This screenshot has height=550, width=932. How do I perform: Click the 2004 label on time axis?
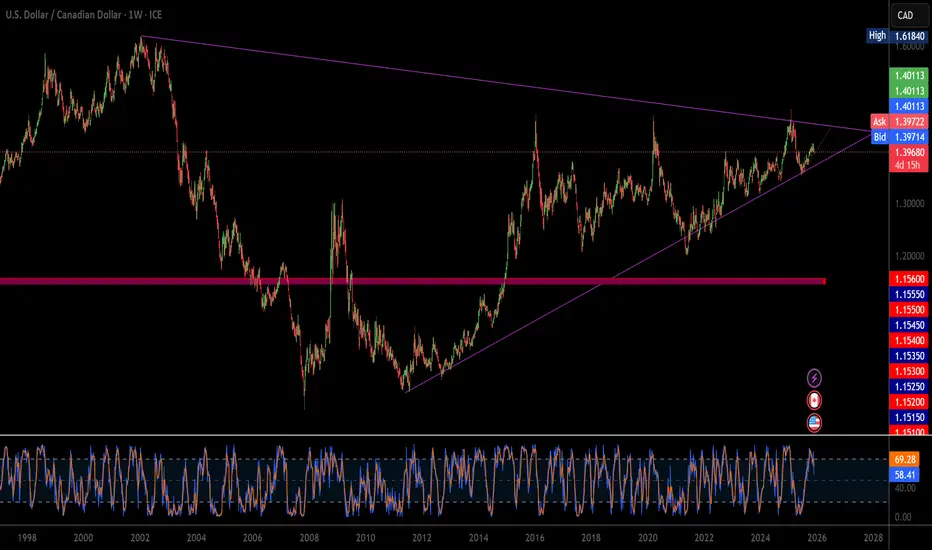pos(196,538)
